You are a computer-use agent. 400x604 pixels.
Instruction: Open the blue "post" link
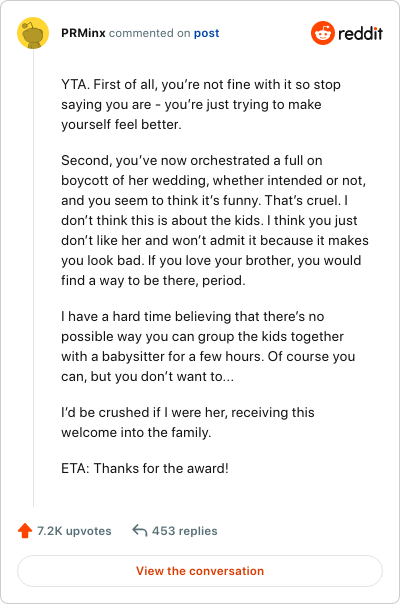(x=207, y=33)
